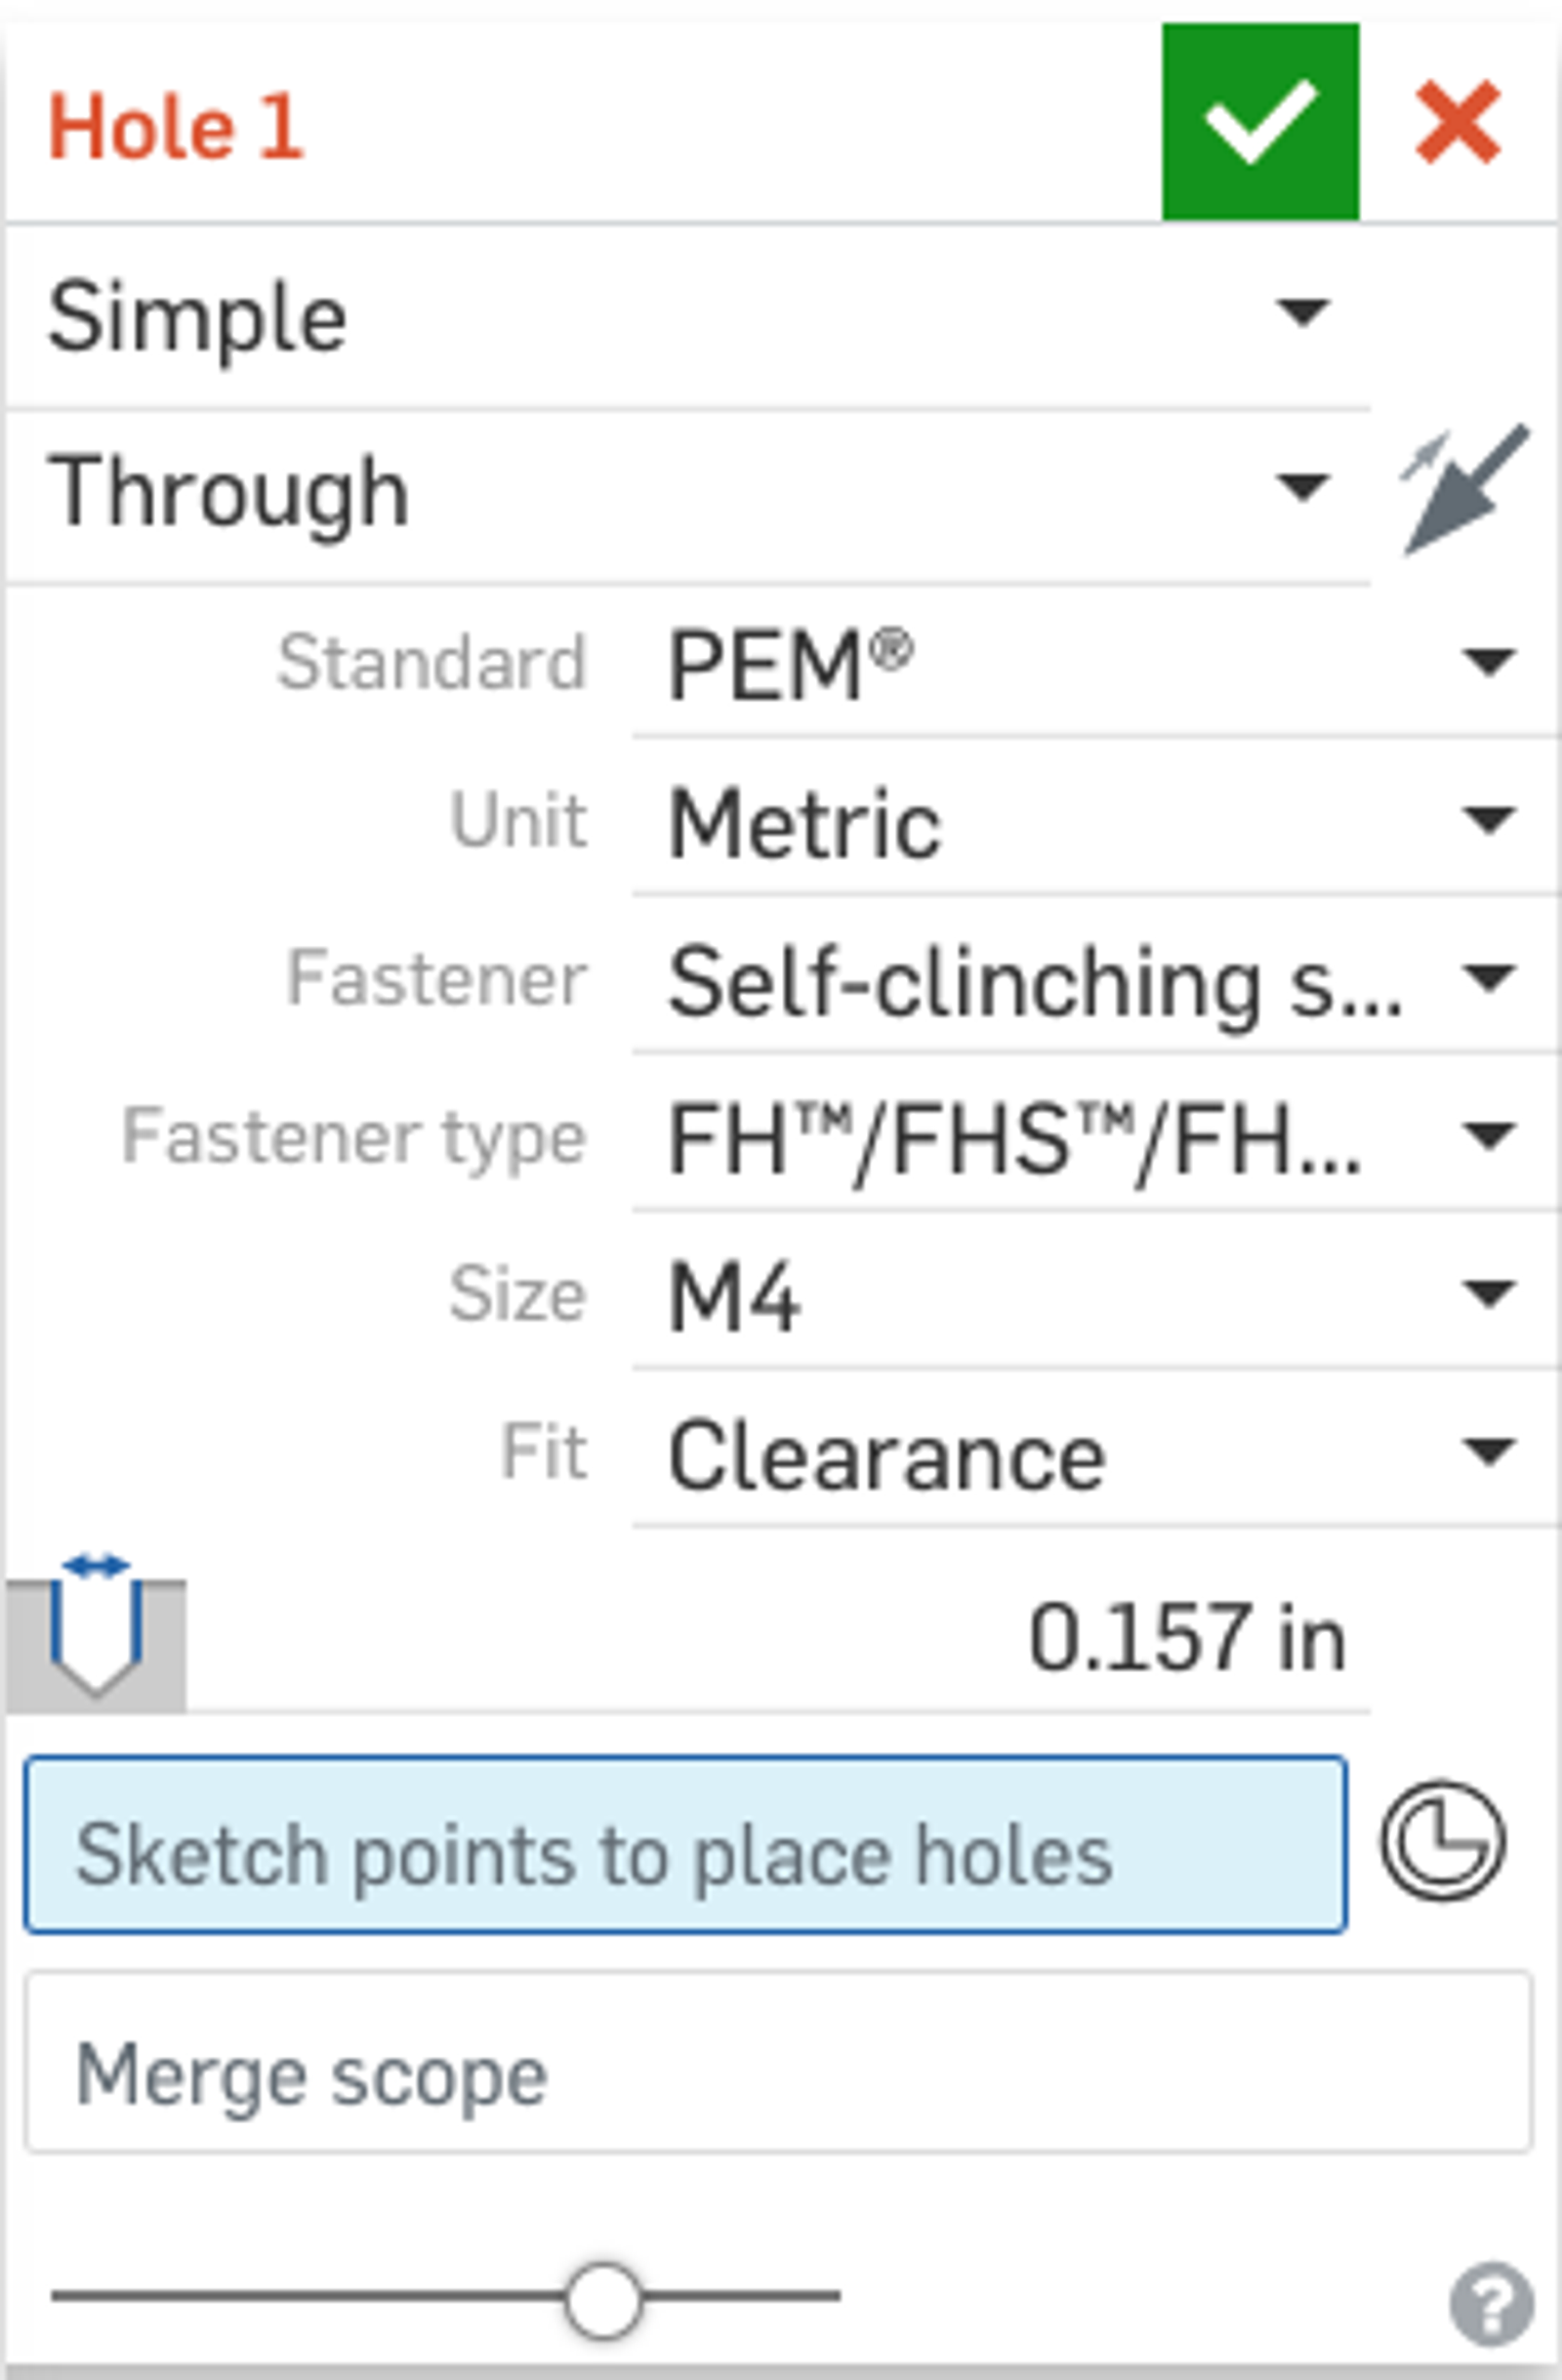Expand the Fastener type dropdown
The height and width of the screenshot is (2380, 1562).
tap(1092, 1138)
